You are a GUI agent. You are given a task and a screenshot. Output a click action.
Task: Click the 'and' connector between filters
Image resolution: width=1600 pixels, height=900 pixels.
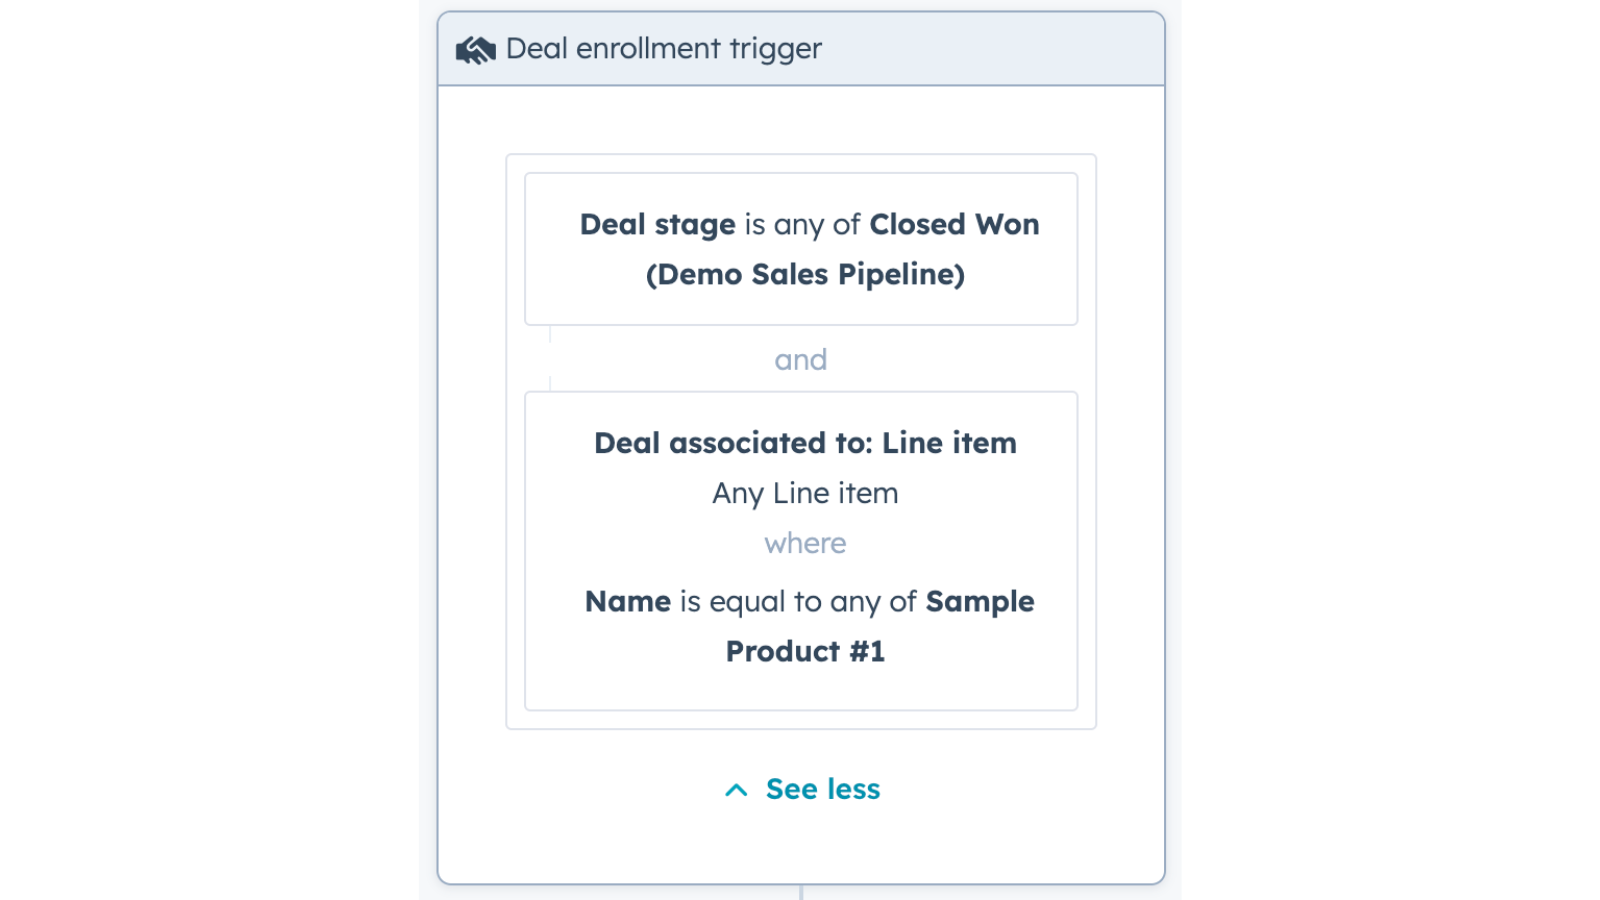coord(801,360)
